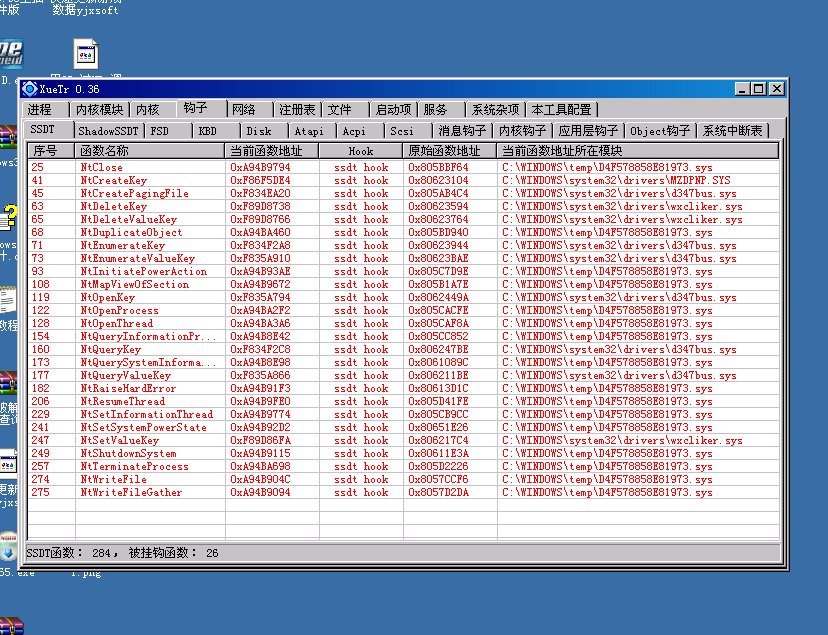
Task: Sort by the 序号 column header
Action: pos(51,151)
